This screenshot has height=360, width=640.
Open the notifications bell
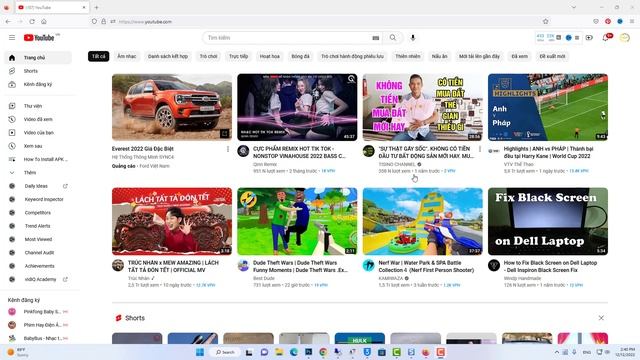tap(606, 38)
